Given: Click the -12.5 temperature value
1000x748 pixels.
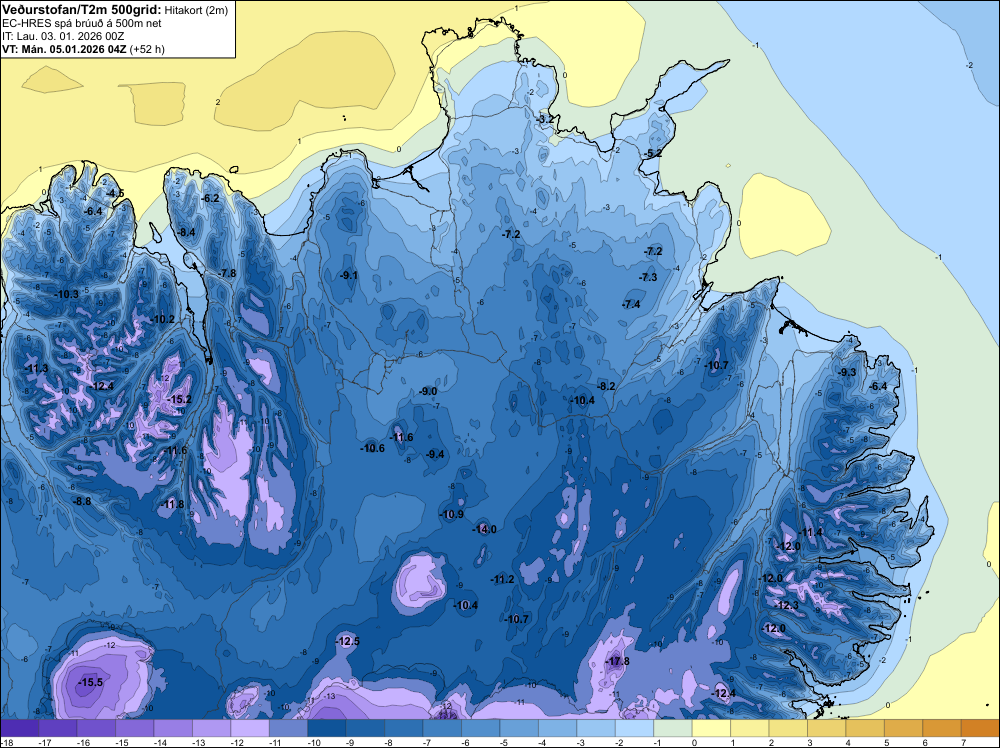Looking at the screenshot, I should pyautogui.click(x=347, y=641).
